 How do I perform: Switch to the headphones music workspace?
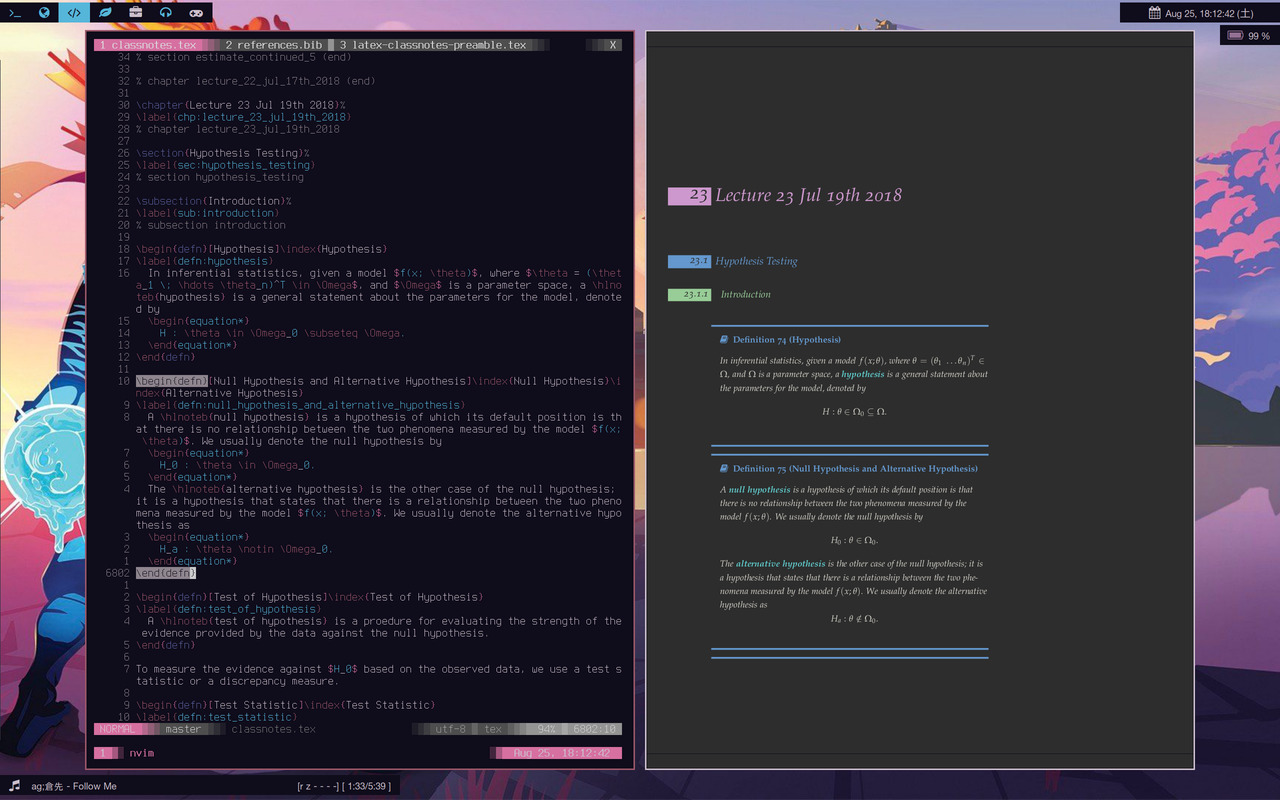[x=166, y=12]
